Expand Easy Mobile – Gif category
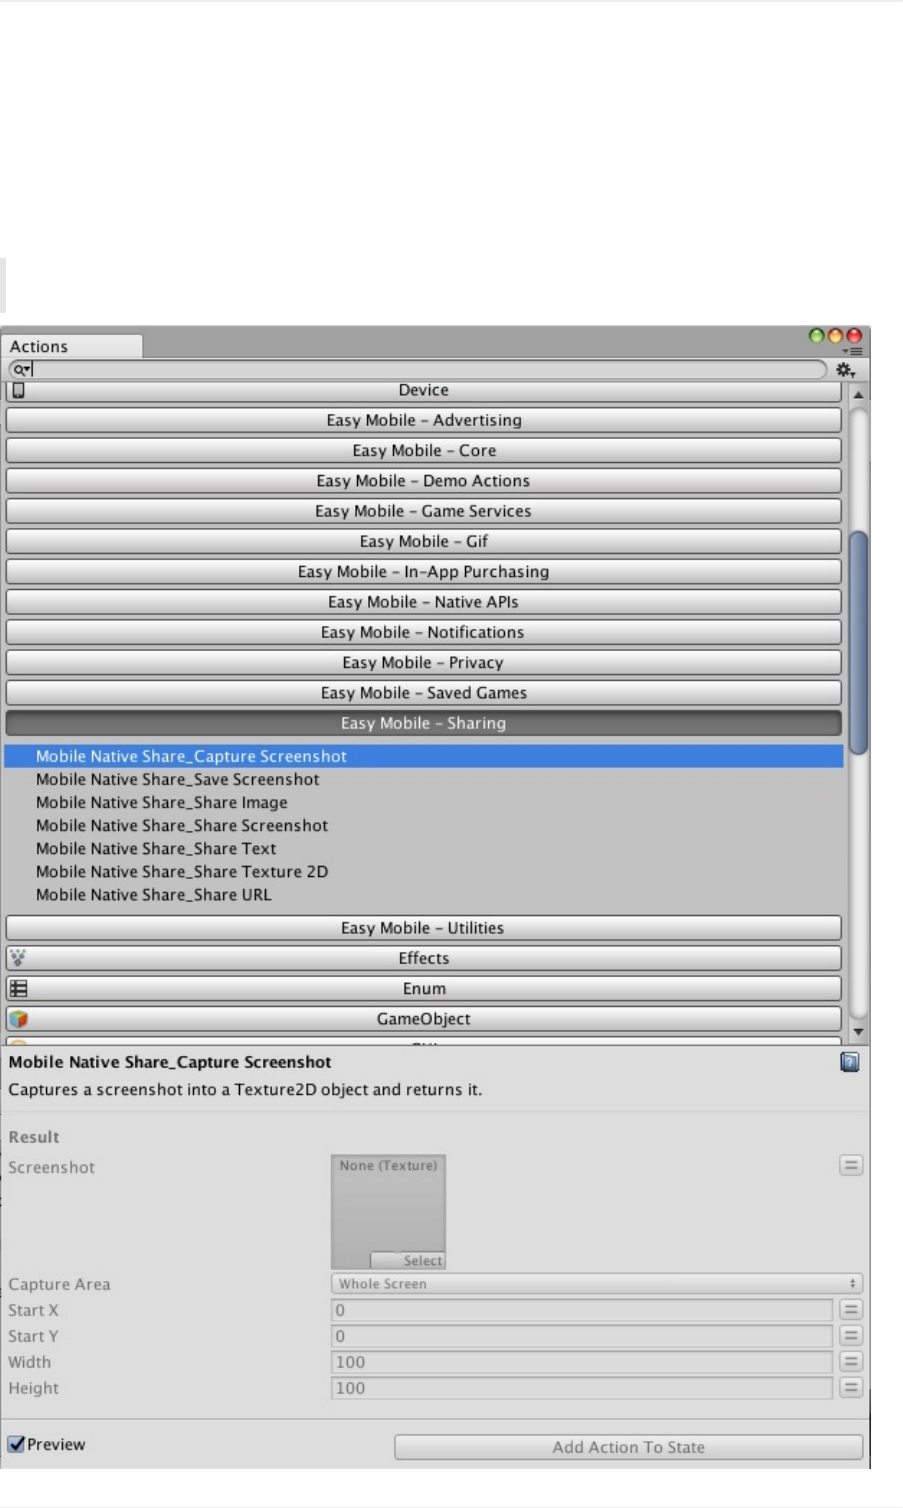This screenshot has width=903, height=1508. pos(424,541)
